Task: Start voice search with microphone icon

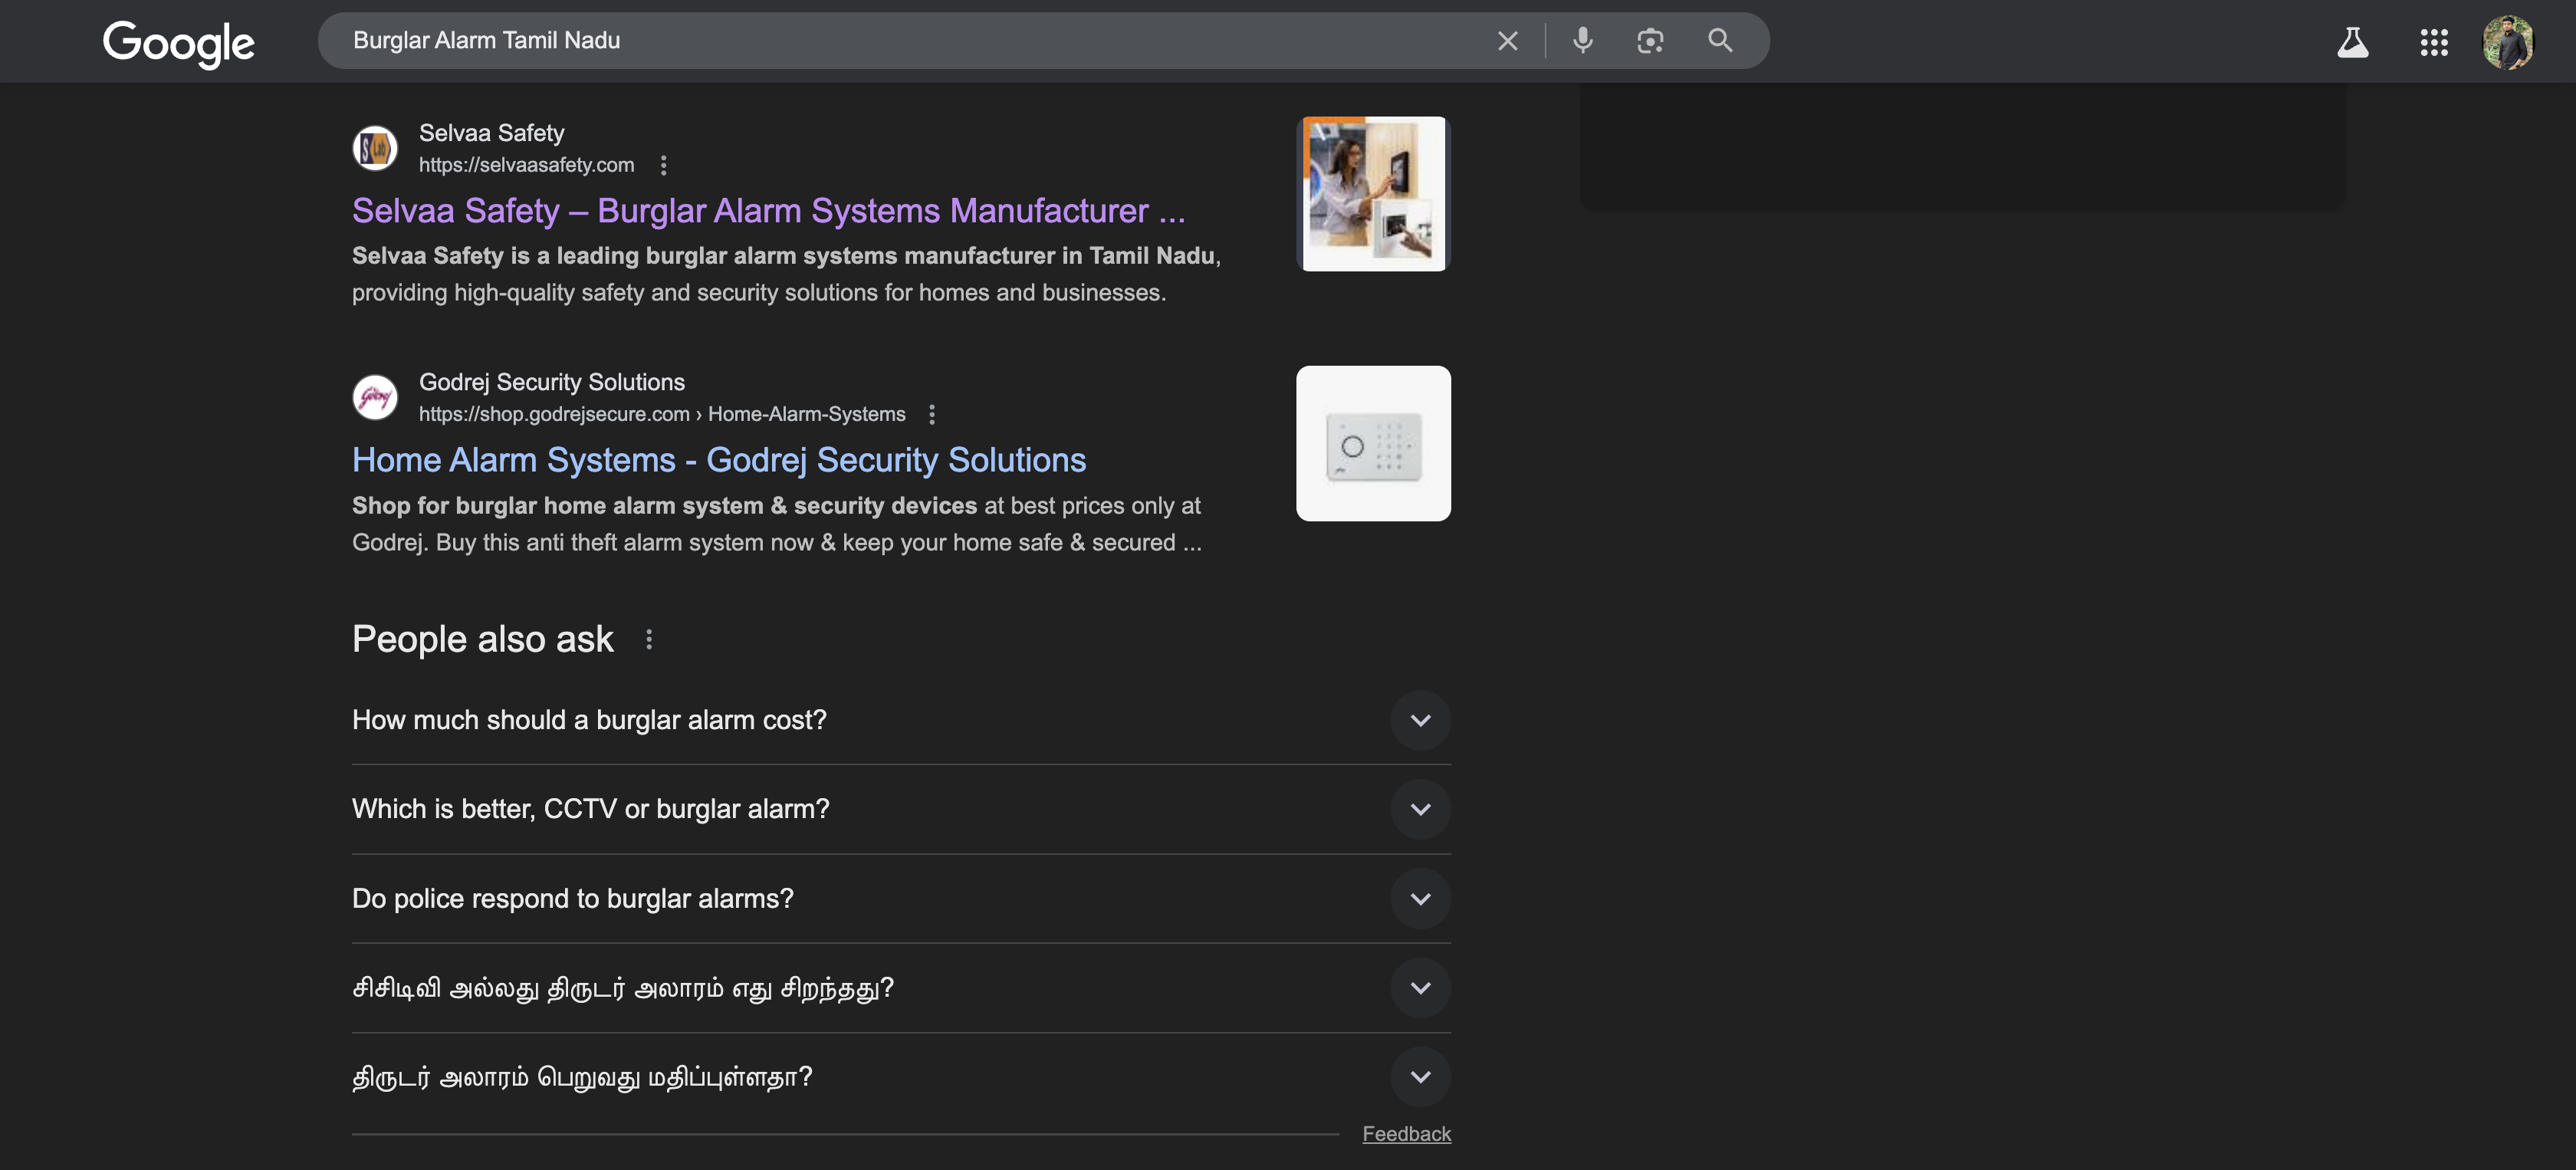Action: (1582, 41)
